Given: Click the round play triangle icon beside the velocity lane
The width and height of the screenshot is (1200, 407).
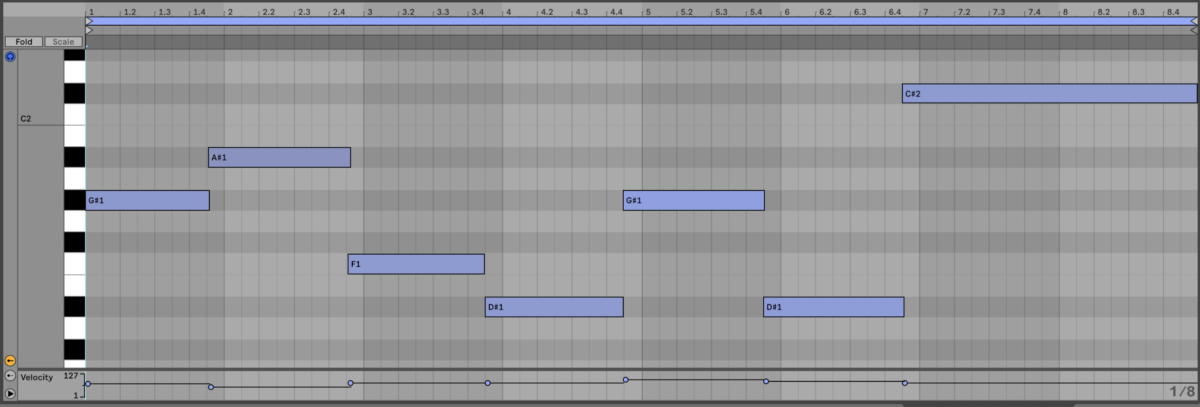Looking at the screenshot, I should (10, 394).
